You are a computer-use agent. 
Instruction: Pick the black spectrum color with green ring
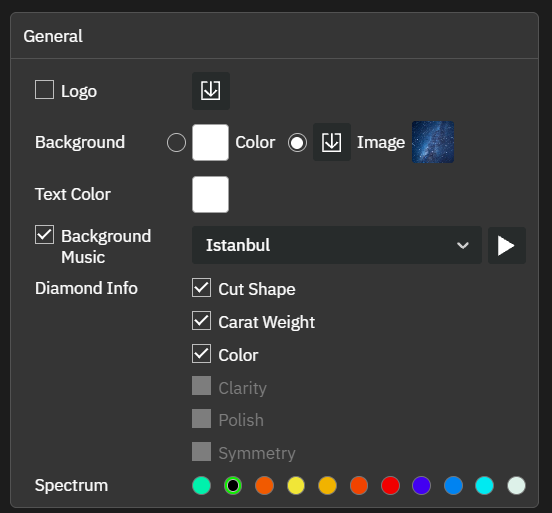[233, 486]
